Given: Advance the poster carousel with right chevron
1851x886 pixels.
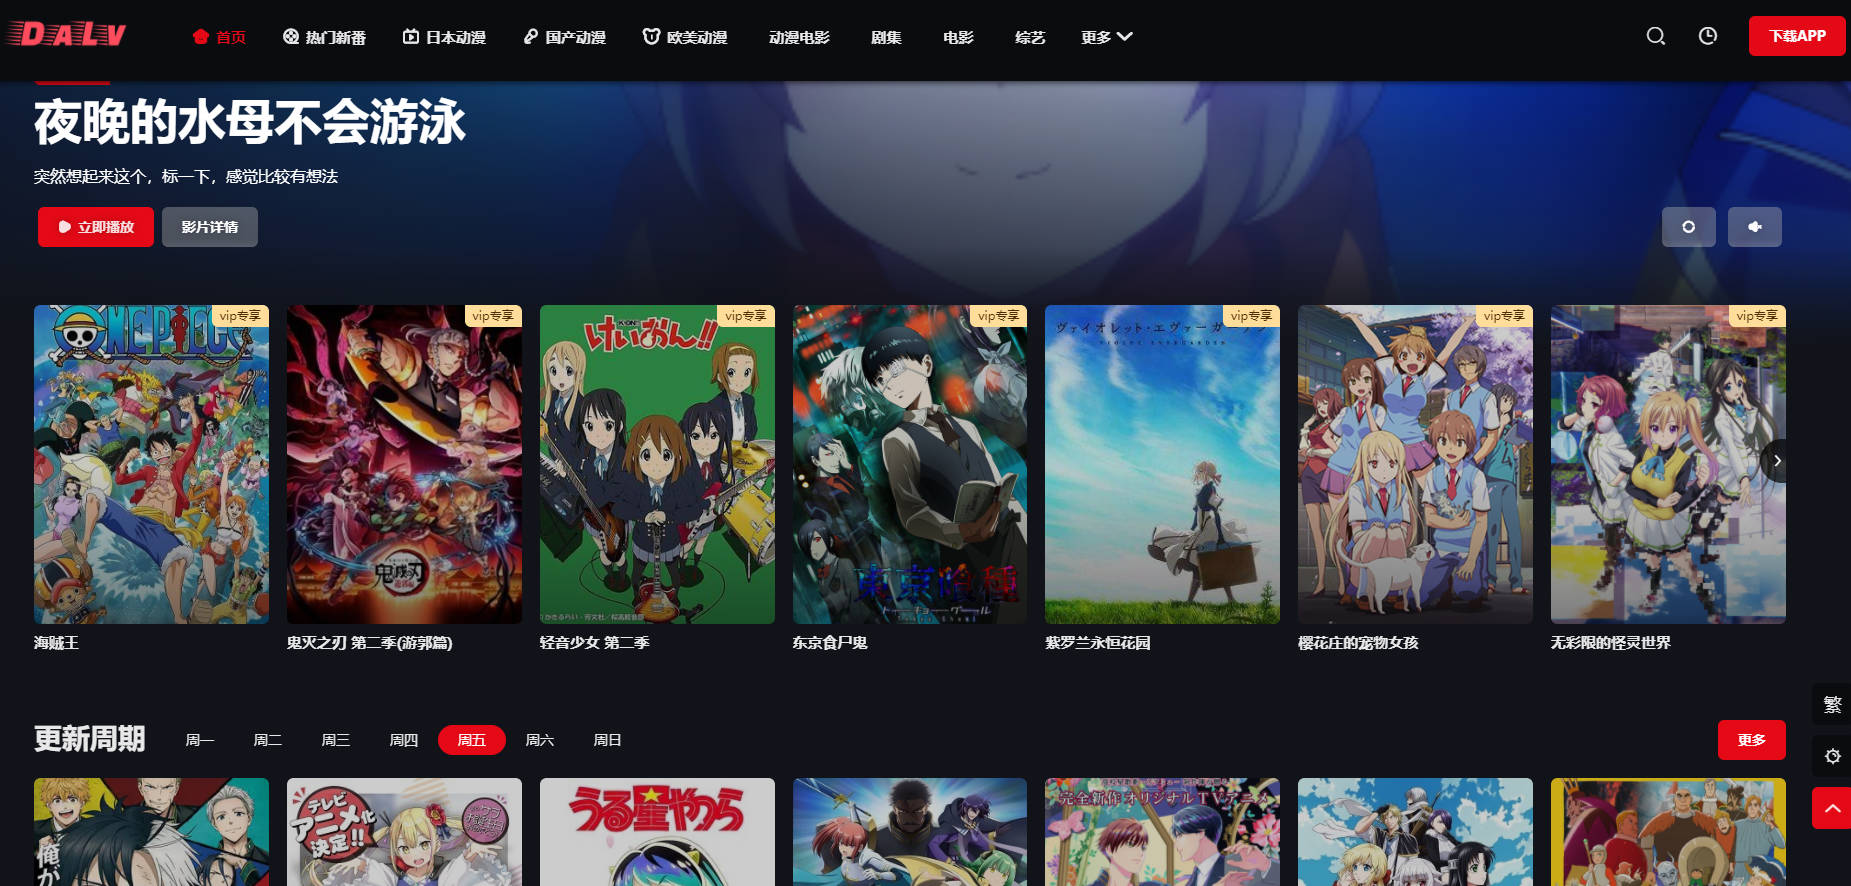Looking at the screenshot, I should [1776, 461].
